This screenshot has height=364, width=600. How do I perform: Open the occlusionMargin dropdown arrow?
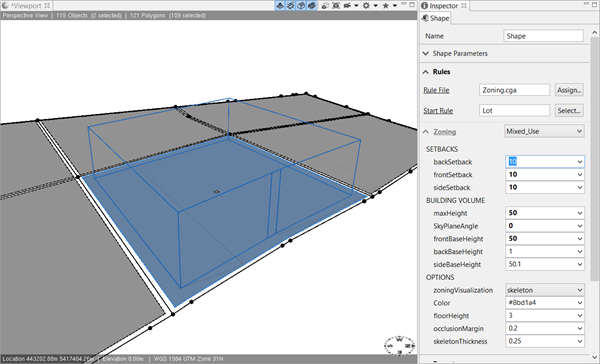click(x=579, y=328)
